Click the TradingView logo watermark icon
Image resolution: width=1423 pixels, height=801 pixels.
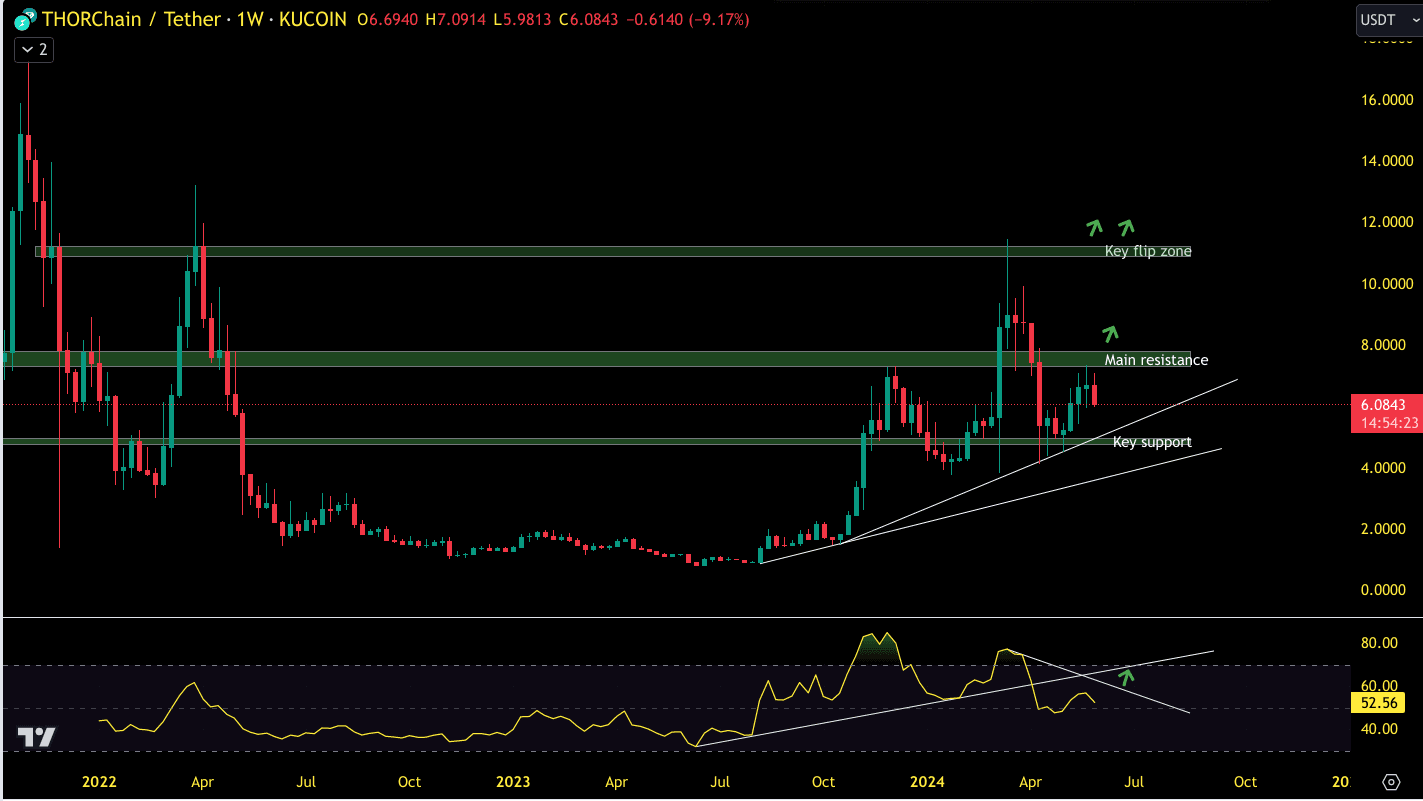[37, 738]
